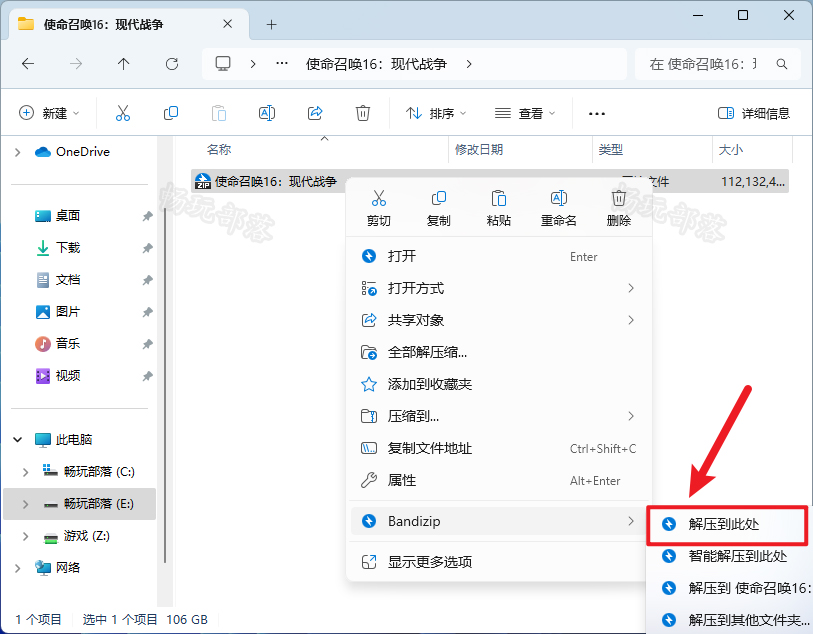This screenshot has width=813, height=634.
Task: Sort by the 类型 column header
Action: point(611,150)
